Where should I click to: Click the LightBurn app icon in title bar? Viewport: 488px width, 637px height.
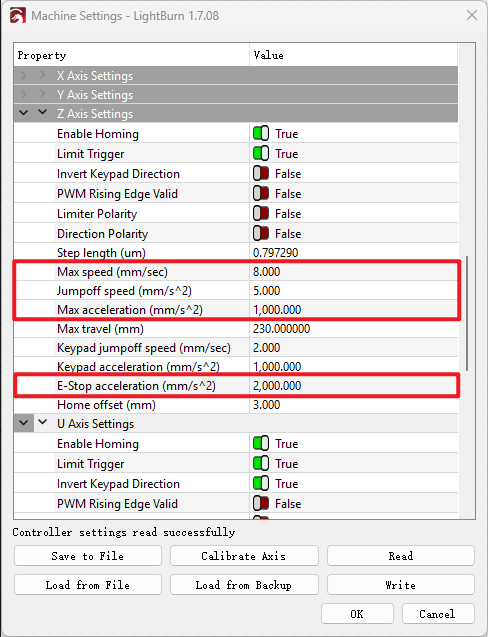point(17,16)
